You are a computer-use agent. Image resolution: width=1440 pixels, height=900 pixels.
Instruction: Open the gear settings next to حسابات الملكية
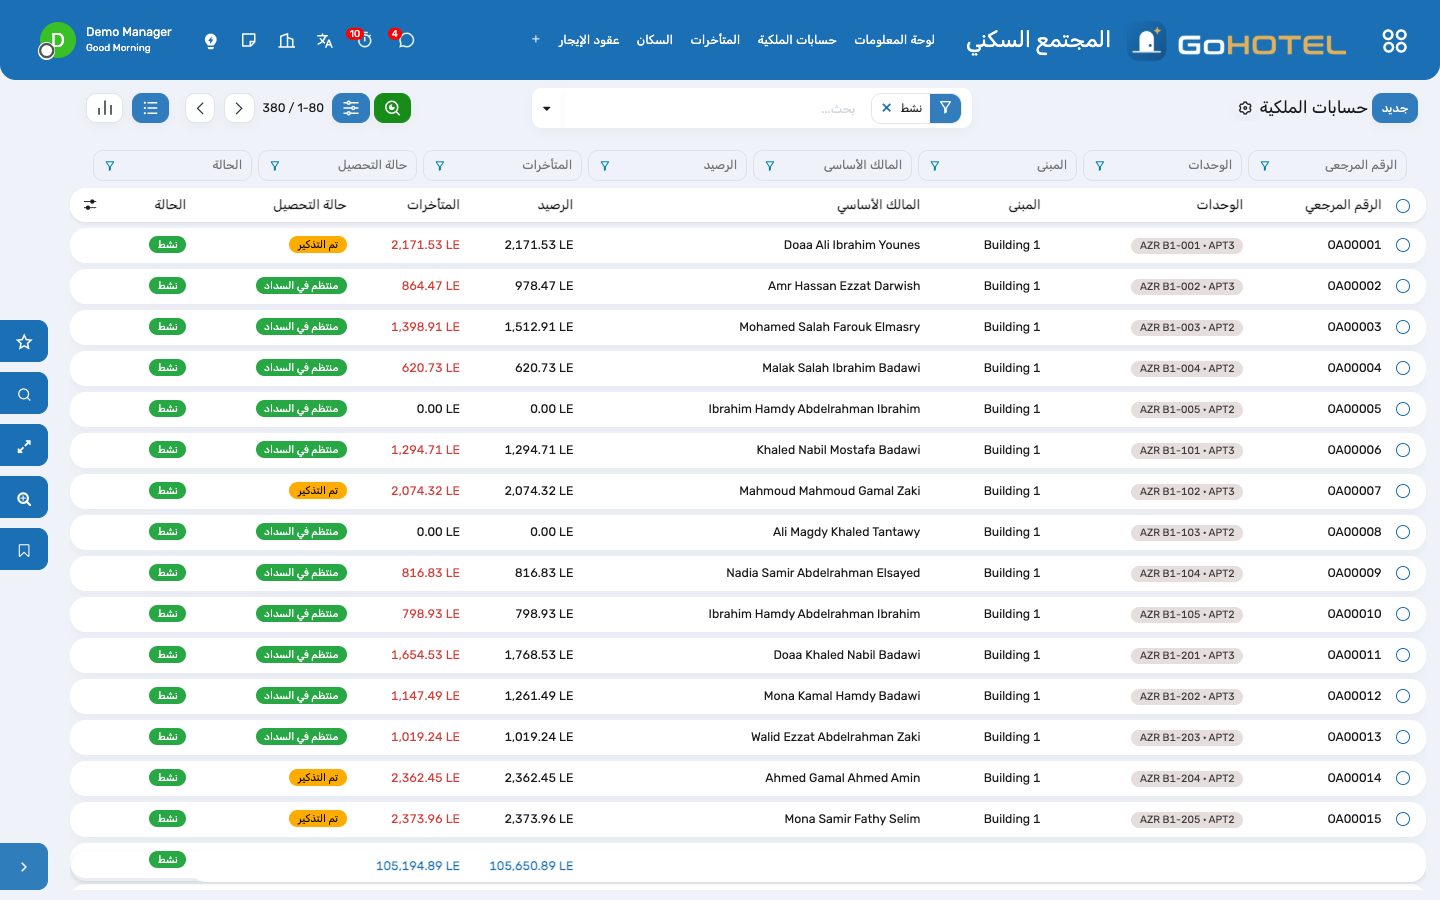point(1245,108)
